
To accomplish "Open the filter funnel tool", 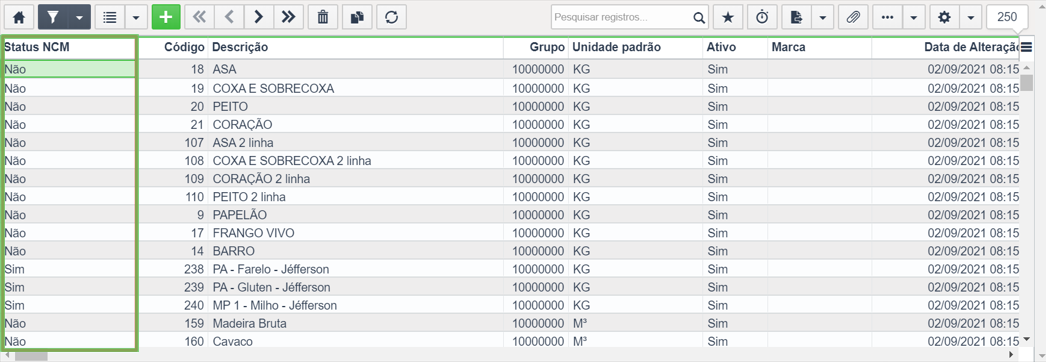I will [x=53, y=17].
